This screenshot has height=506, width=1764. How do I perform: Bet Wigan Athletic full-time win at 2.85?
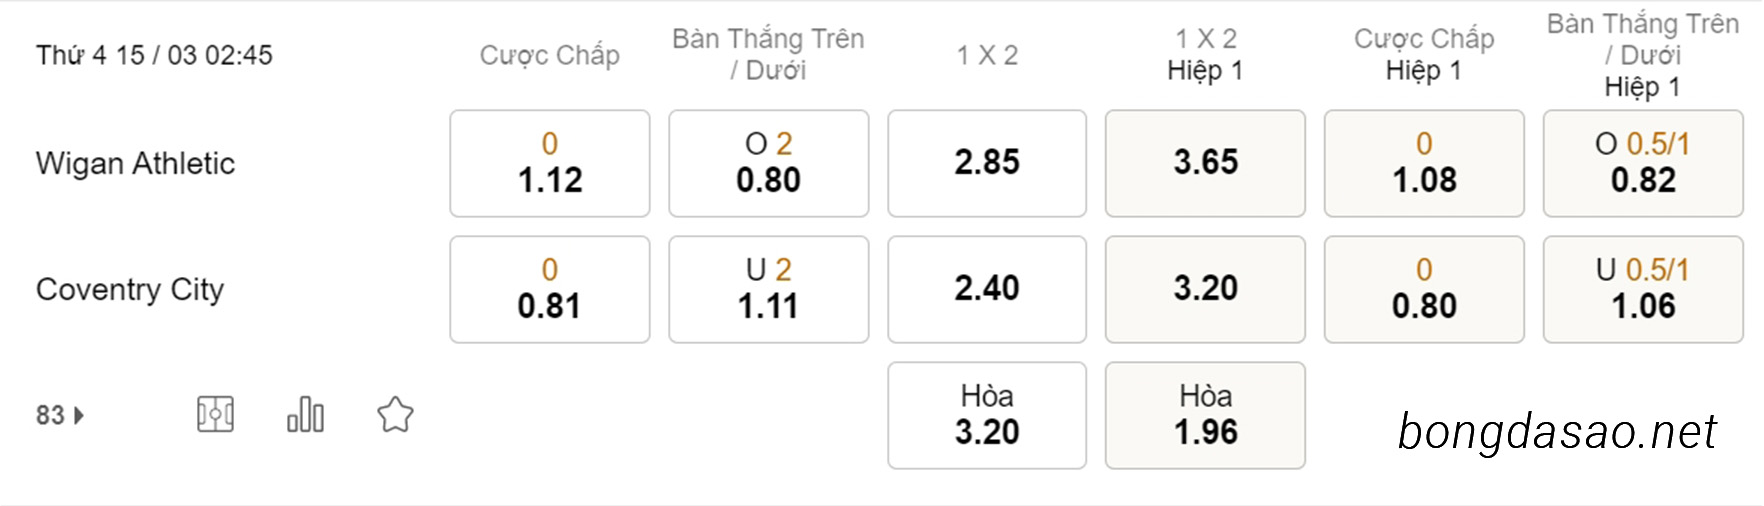(987, 163)
